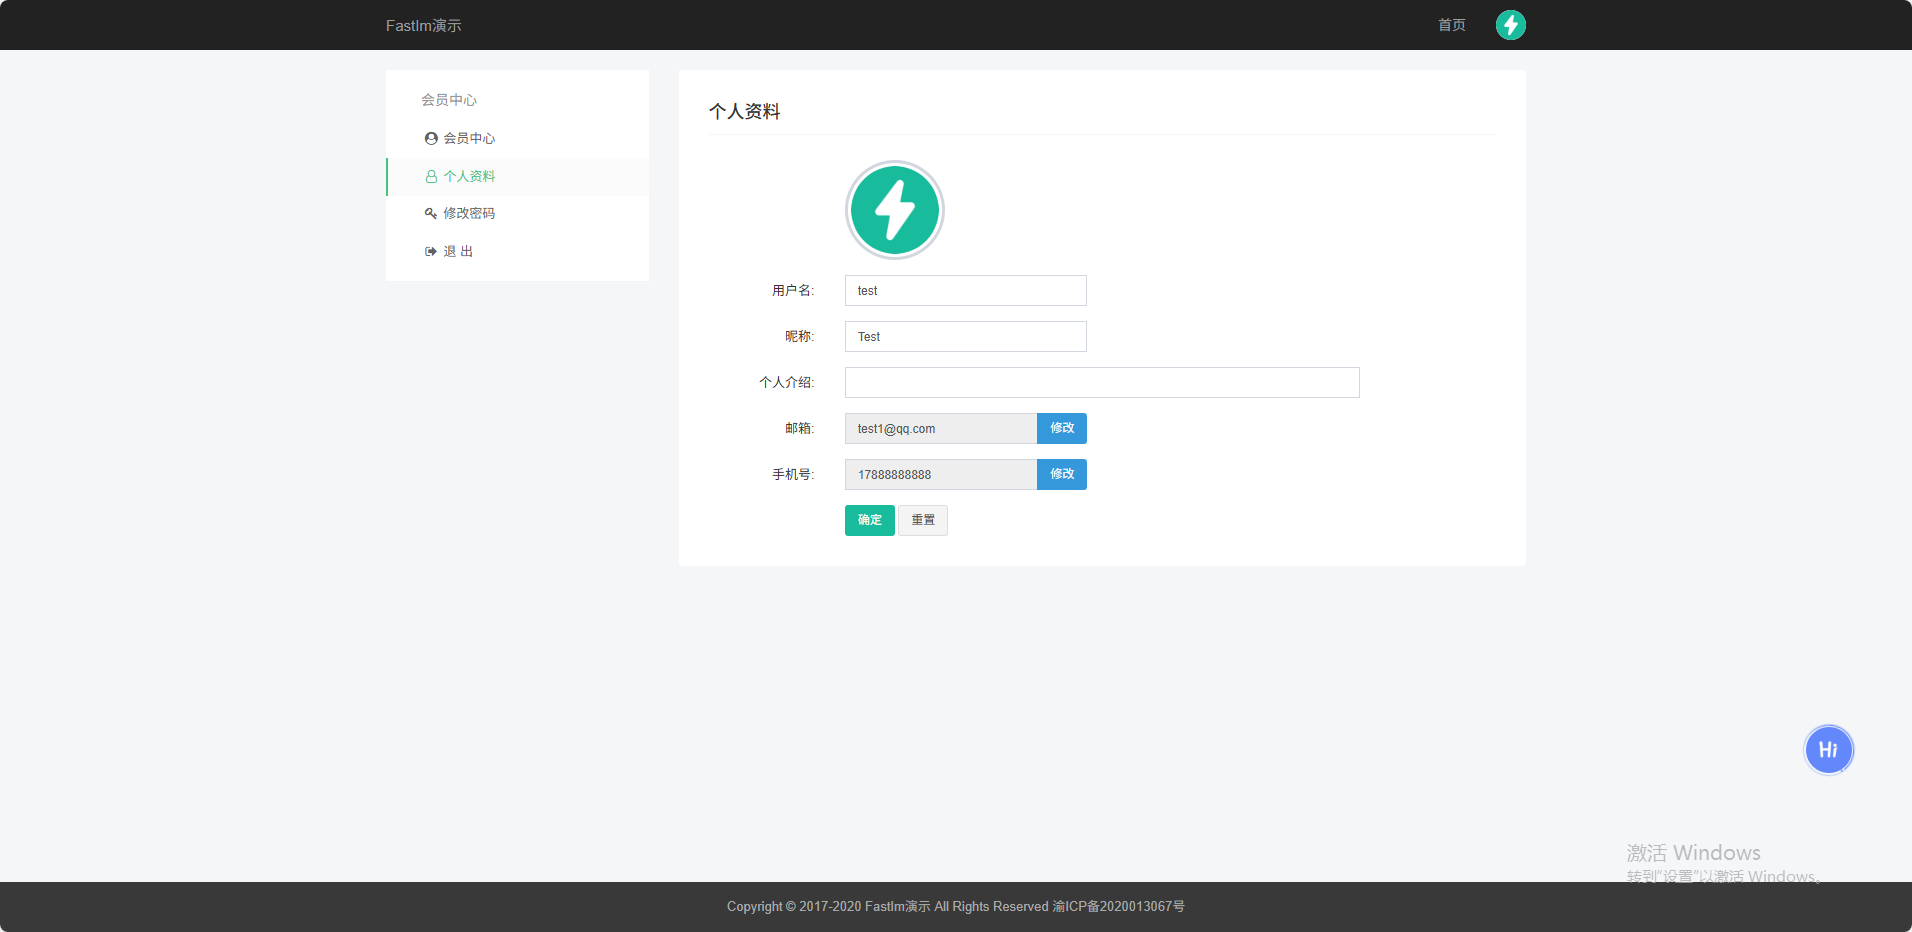Click the user circle icon beside 会员中心
Image resolution: width=1912 pixels, height=932 pixels.
(x=431, y=139)
